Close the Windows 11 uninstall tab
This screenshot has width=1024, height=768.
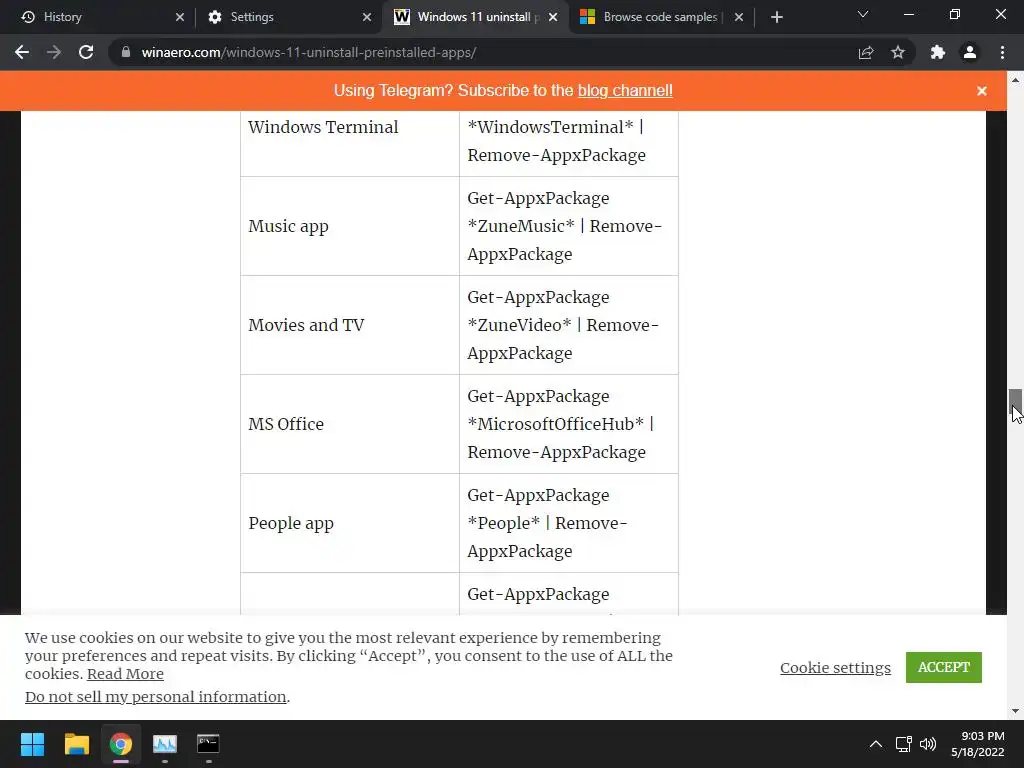[553, 17]
